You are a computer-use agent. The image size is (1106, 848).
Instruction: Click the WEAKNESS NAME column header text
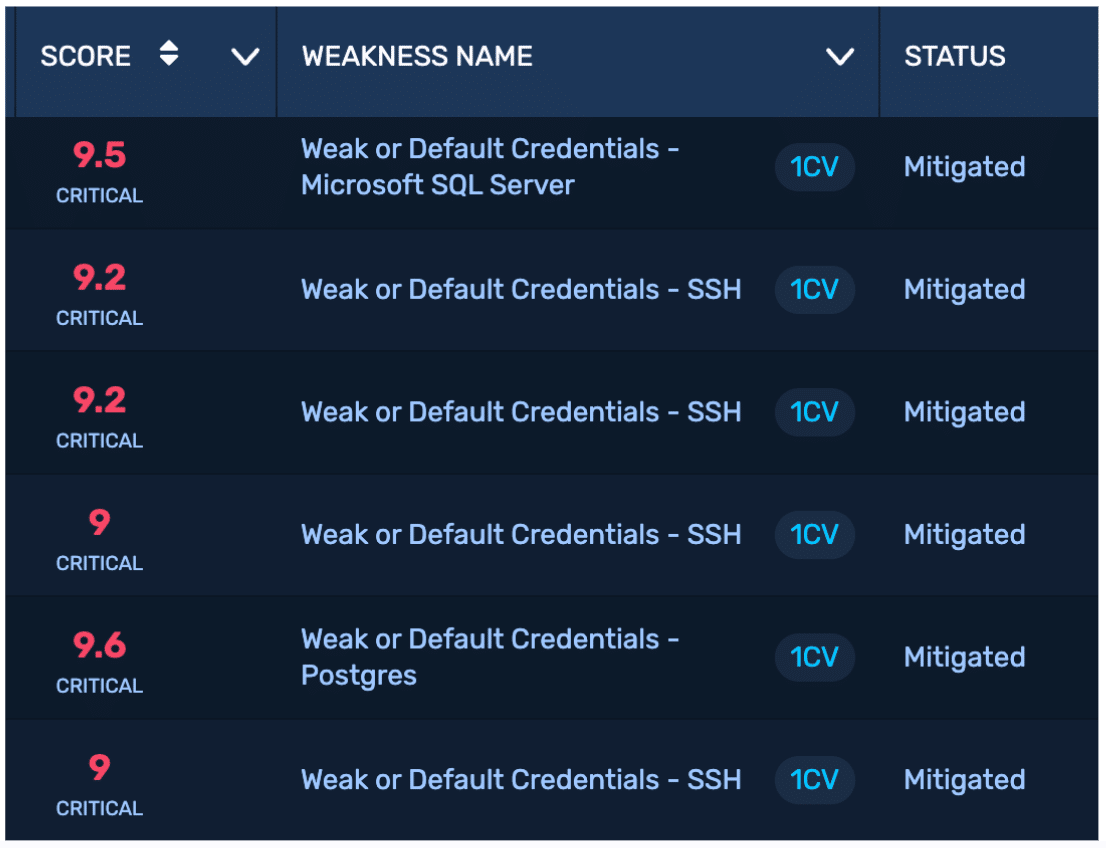(417, 56)
